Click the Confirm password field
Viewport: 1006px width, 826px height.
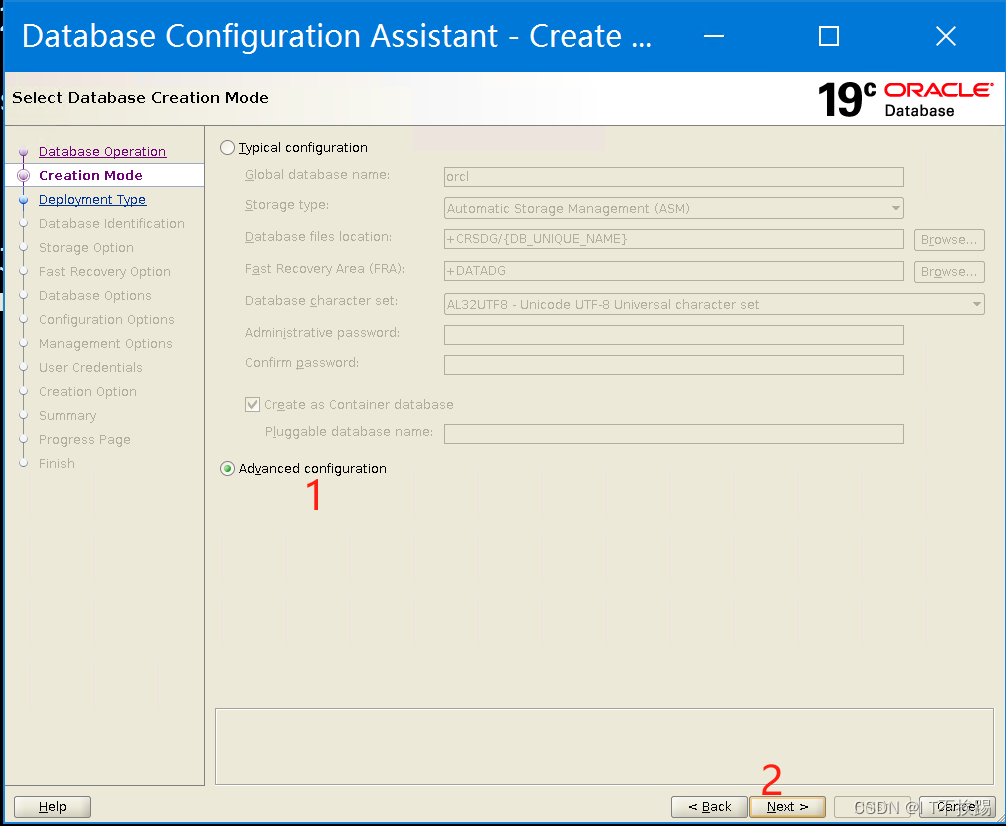674,365
